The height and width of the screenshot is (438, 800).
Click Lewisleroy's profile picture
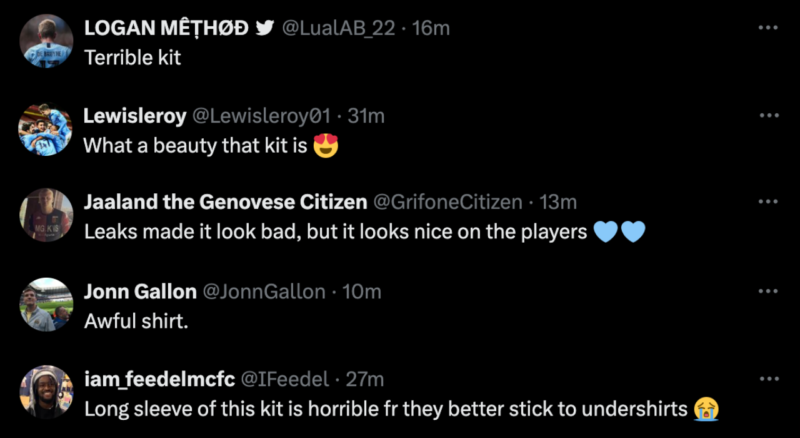(x=46, y=130)
